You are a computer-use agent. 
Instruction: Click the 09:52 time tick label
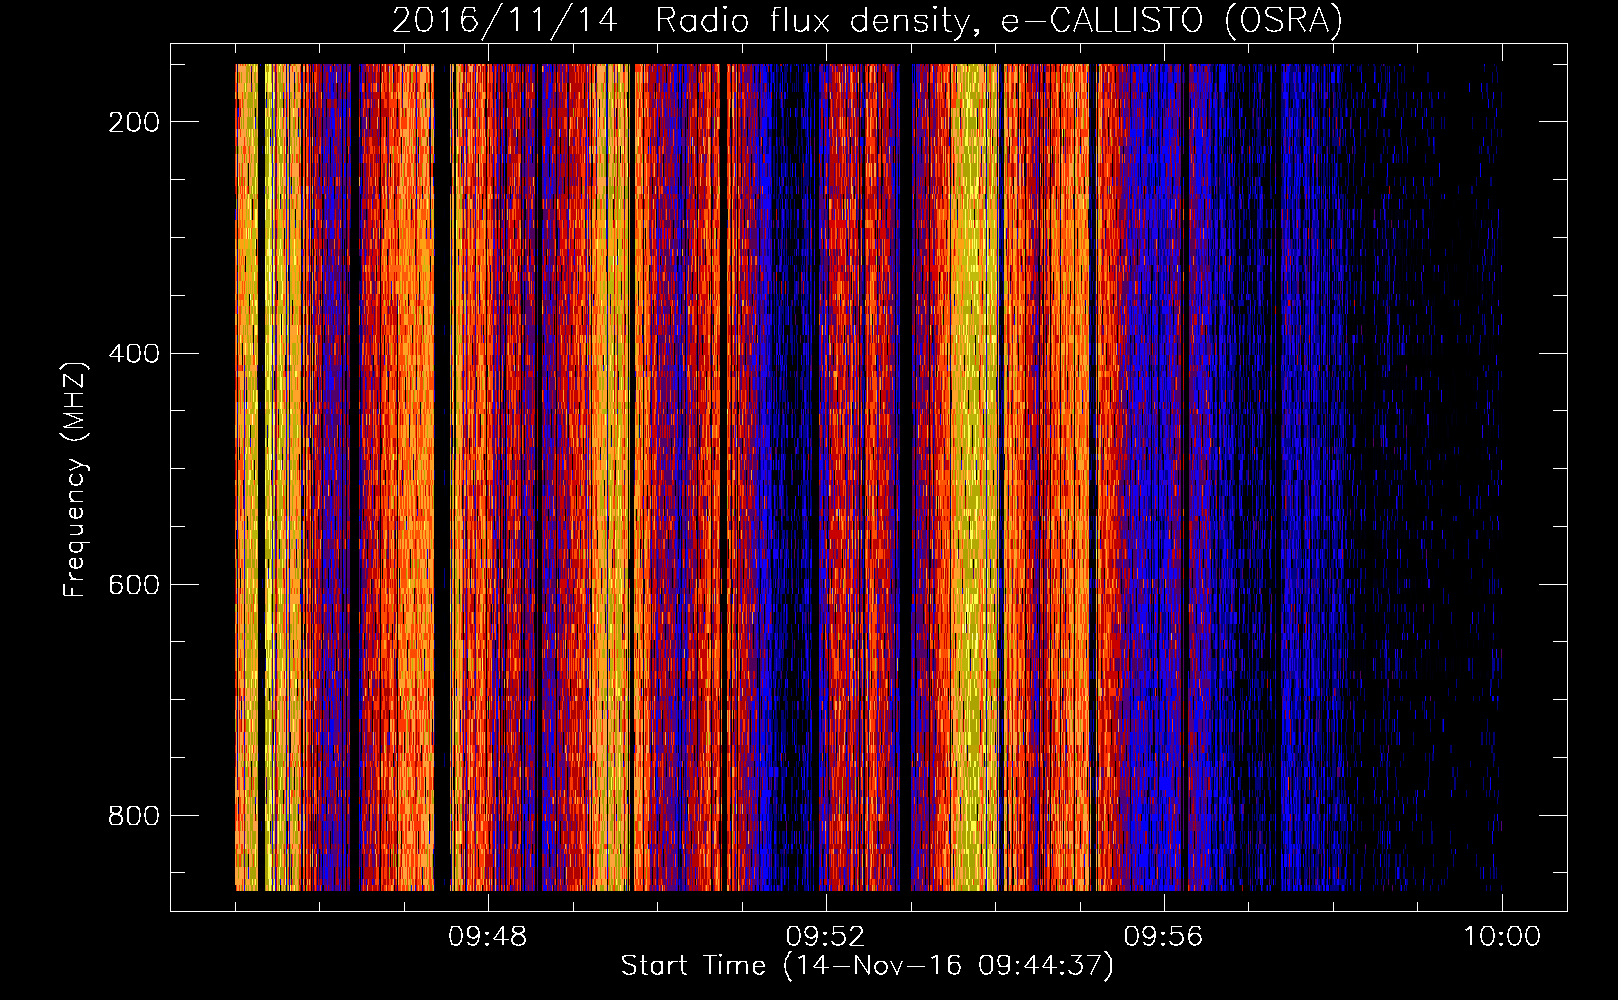pos(825,937)
